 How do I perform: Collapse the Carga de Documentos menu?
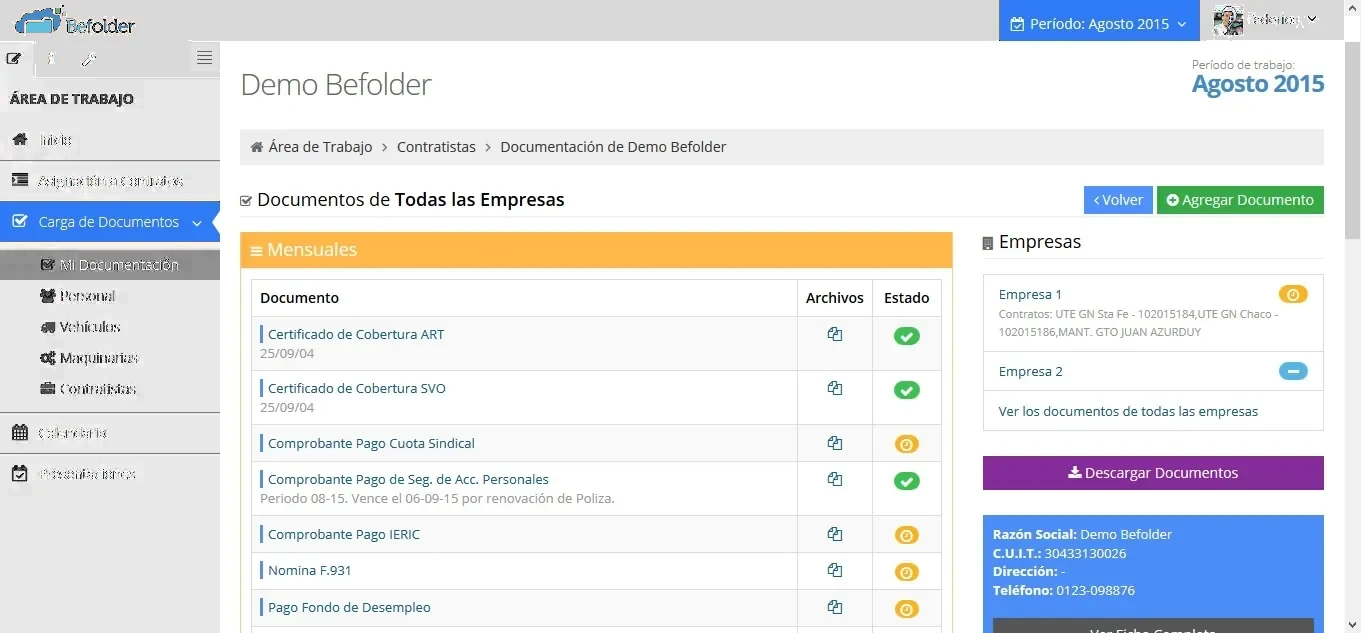(x=110, y=222)
